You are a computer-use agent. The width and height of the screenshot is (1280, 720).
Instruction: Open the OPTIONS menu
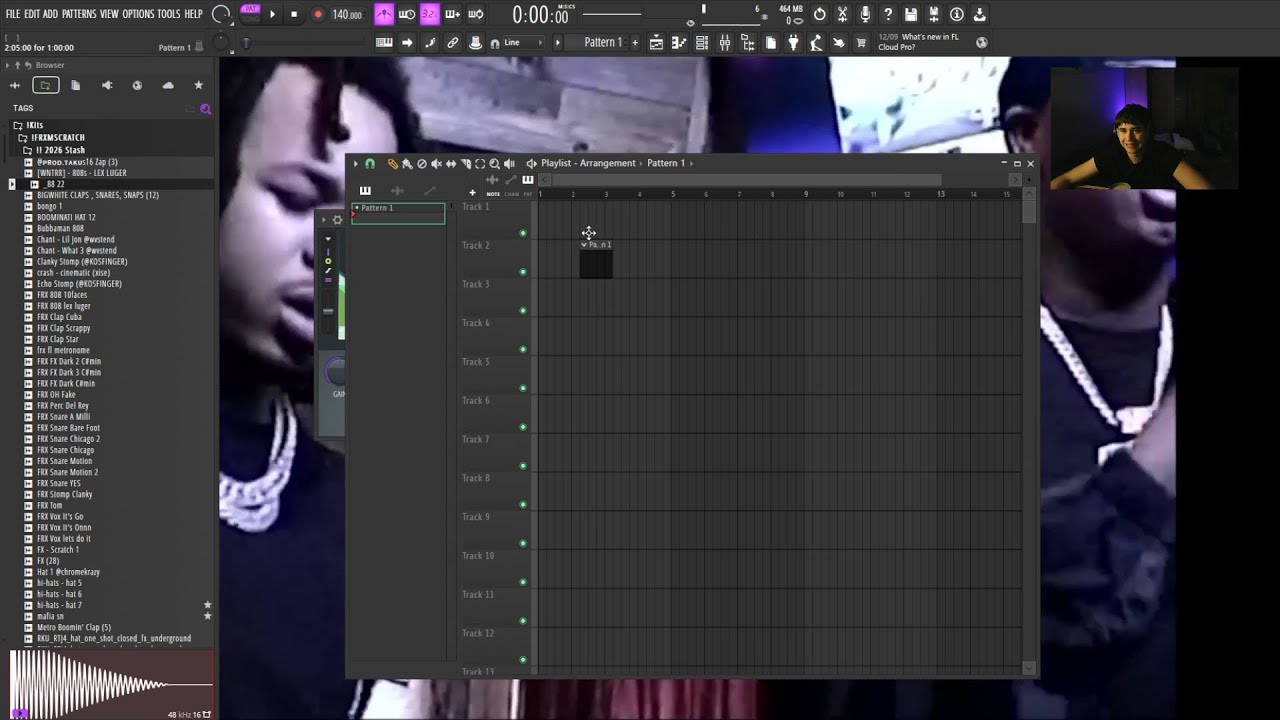tap(138, 14)
